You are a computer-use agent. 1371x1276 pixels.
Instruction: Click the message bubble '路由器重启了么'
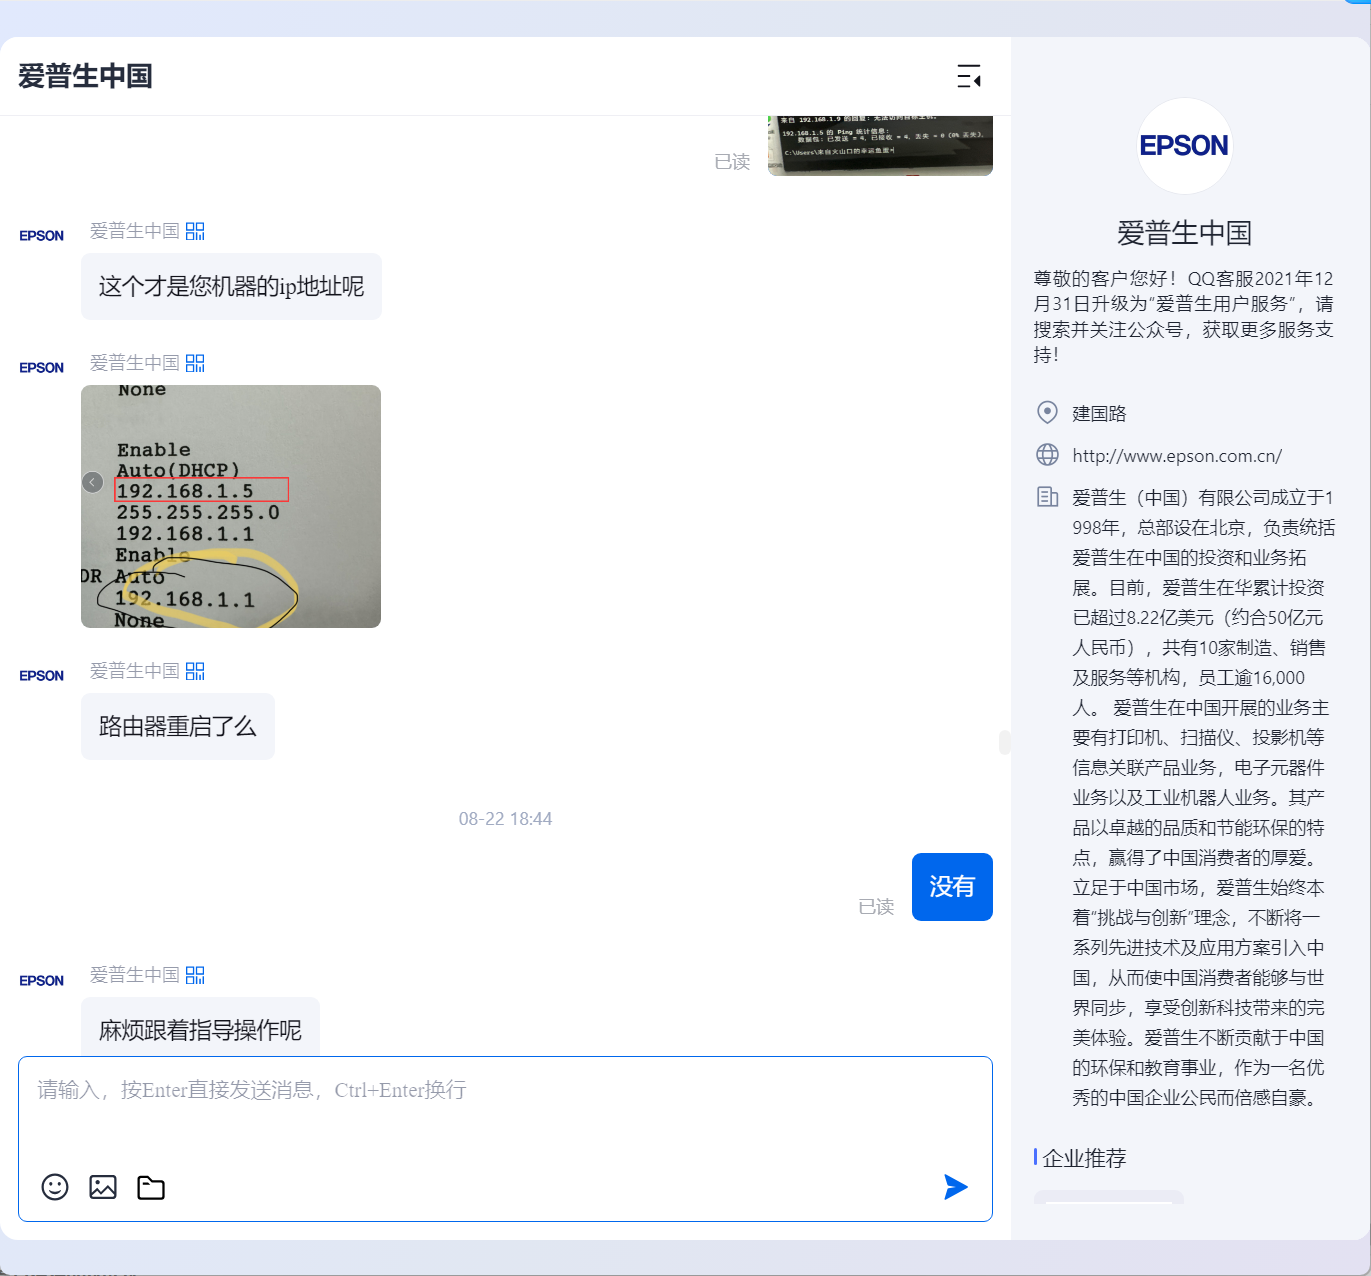click(178, 727)
